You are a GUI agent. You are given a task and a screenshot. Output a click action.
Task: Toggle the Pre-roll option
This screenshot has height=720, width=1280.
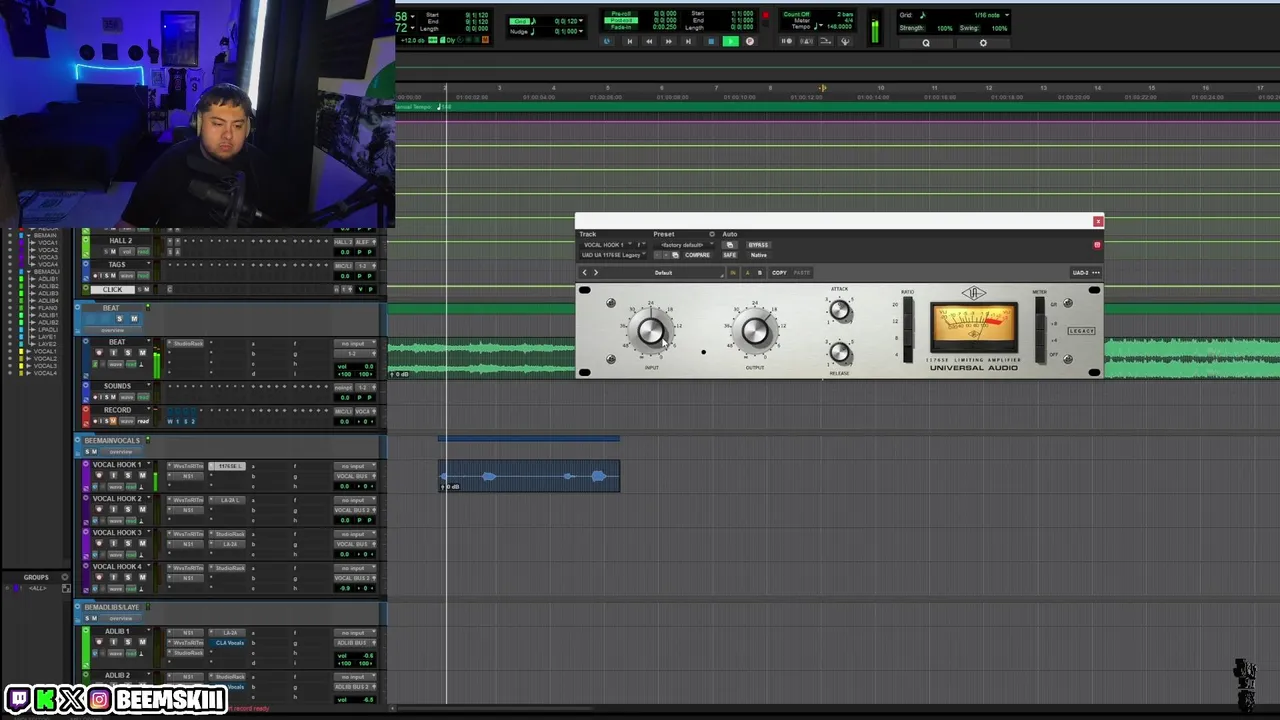(x=621, y=13)
